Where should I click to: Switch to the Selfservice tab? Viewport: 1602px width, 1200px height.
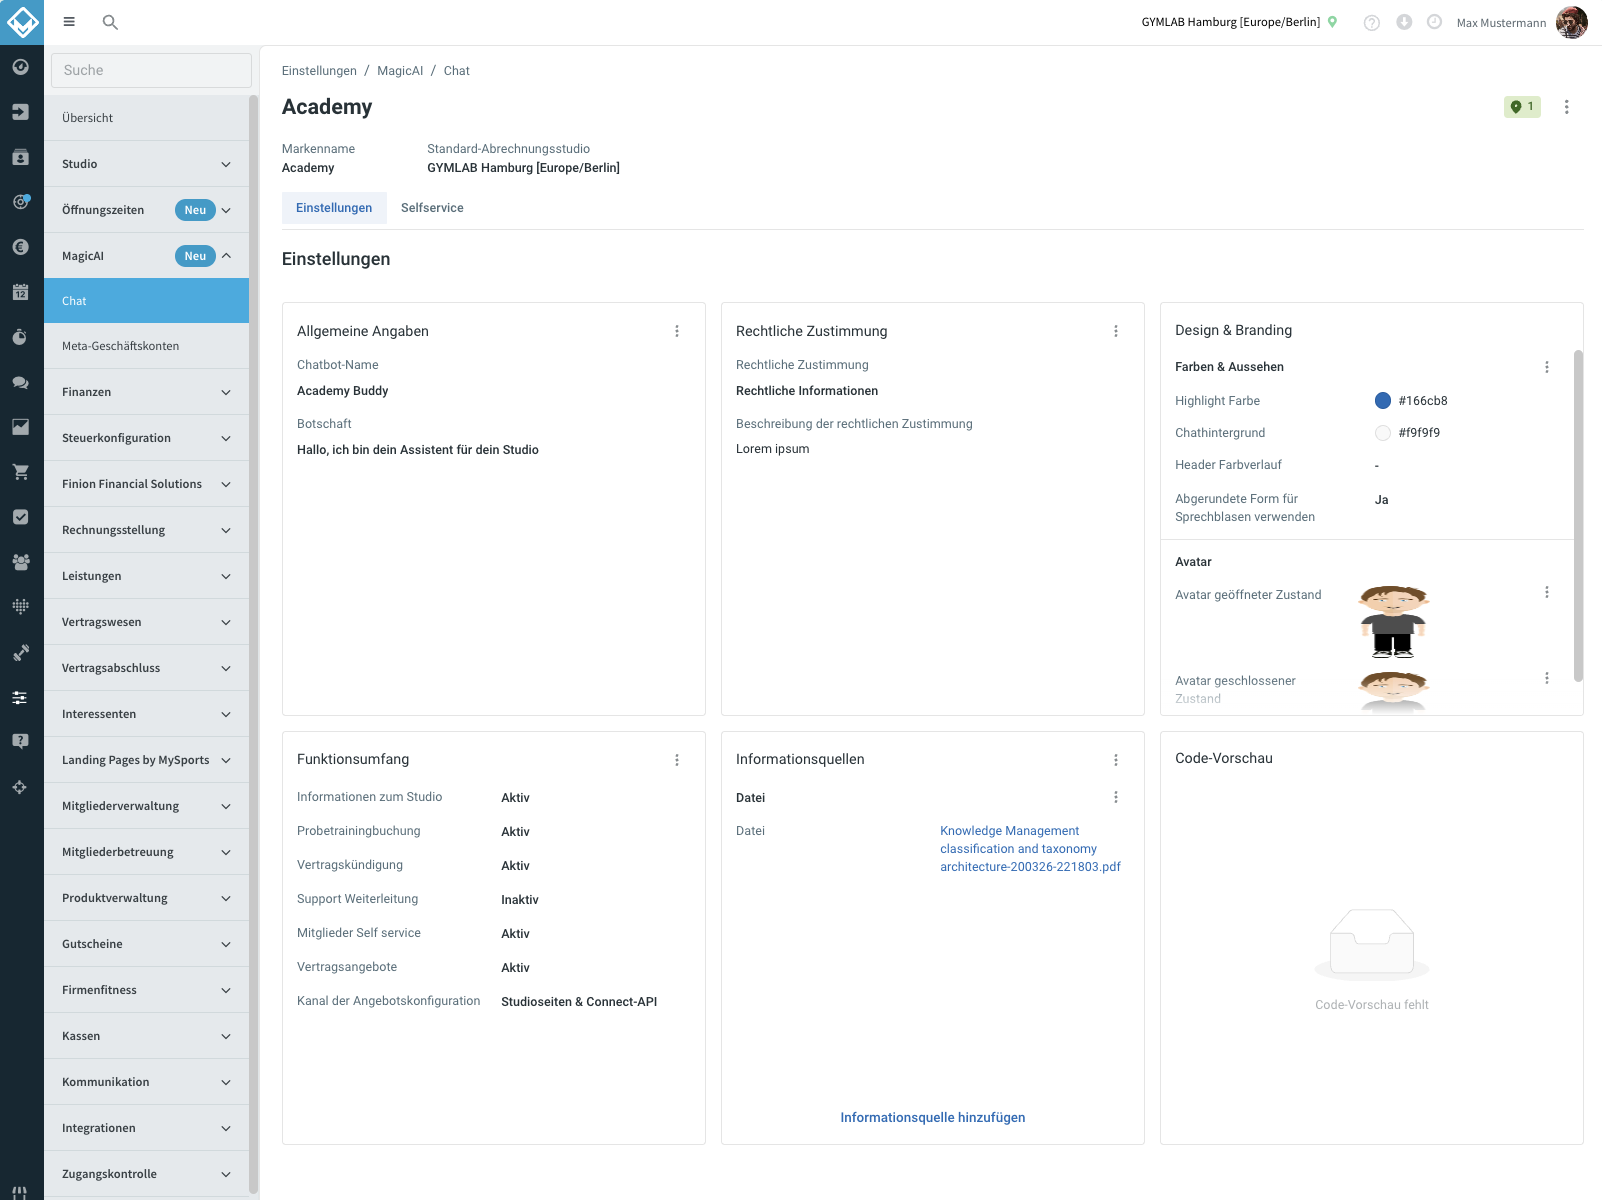(432, 208)
